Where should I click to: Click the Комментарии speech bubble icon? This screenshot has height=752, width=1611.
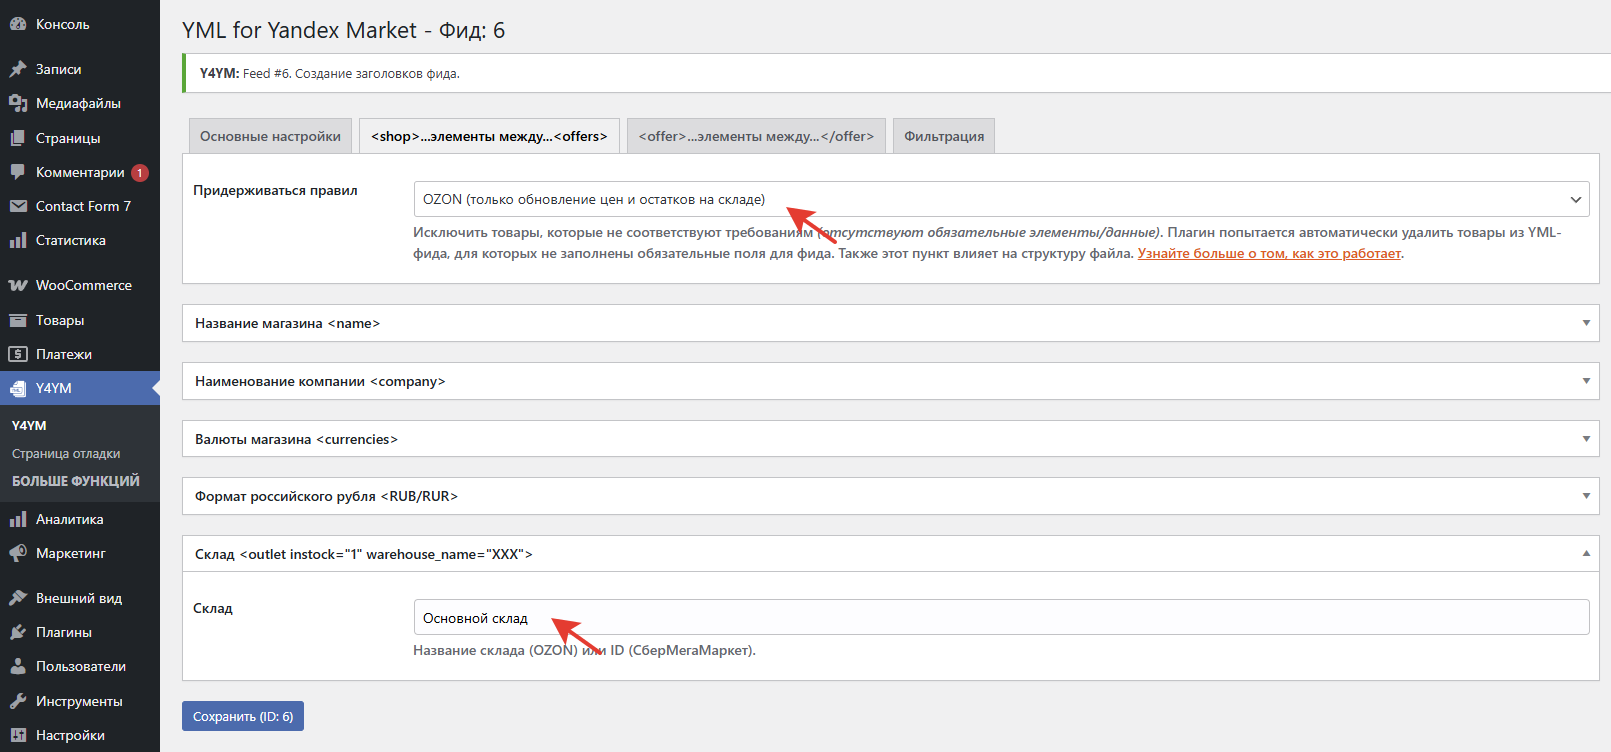point(18,172)
